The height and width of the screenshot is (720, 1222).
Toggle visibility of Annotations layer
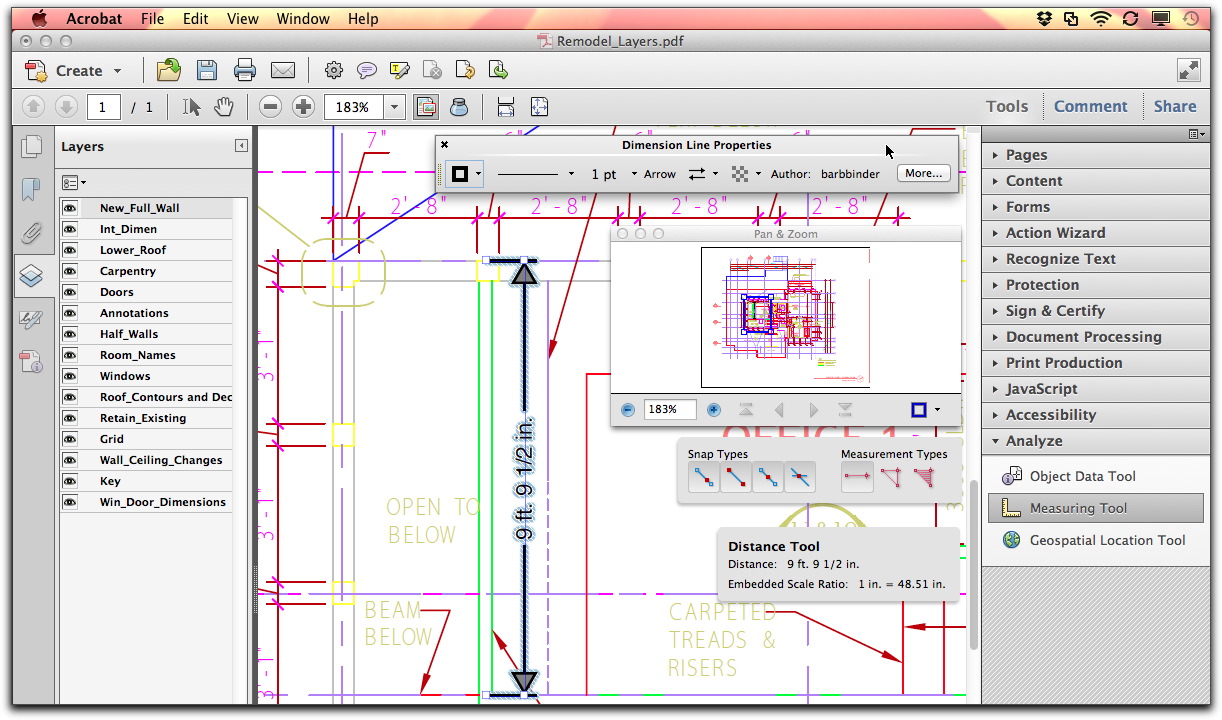click(70, 313)
